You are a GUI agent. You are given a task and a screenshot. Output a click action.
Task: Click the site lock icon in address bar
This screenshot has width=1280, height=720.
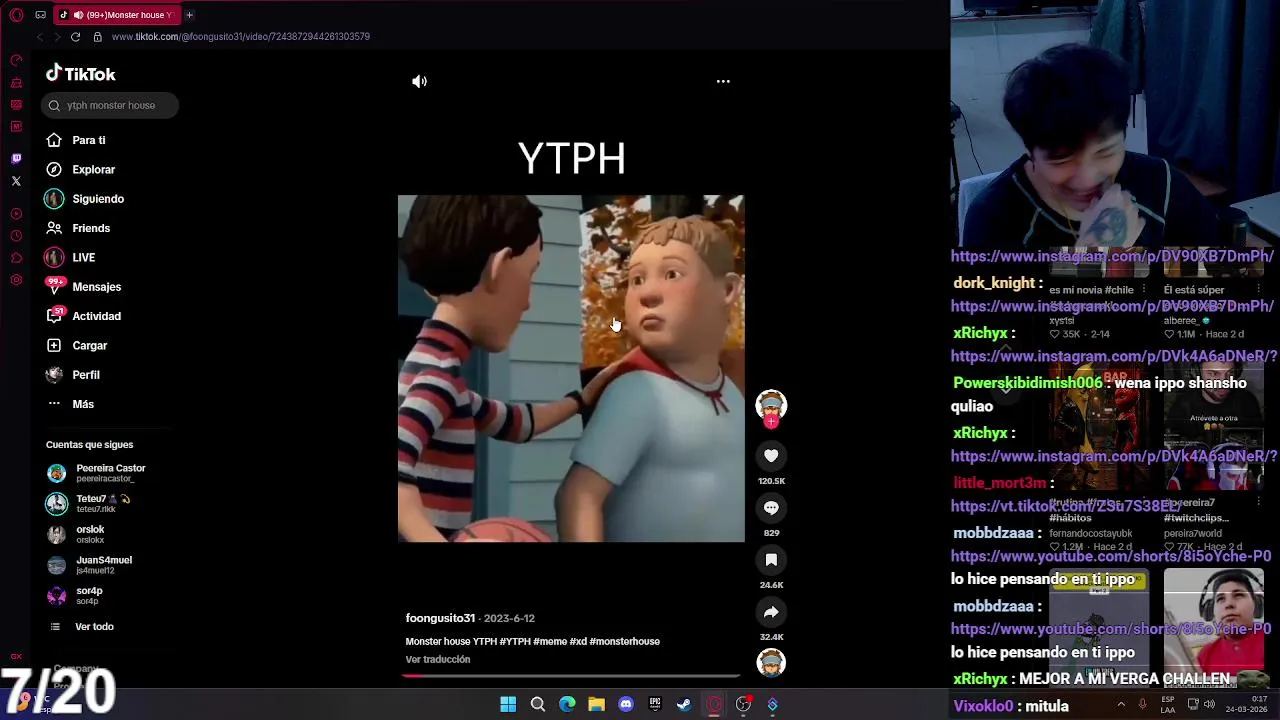tap(97, 37)
